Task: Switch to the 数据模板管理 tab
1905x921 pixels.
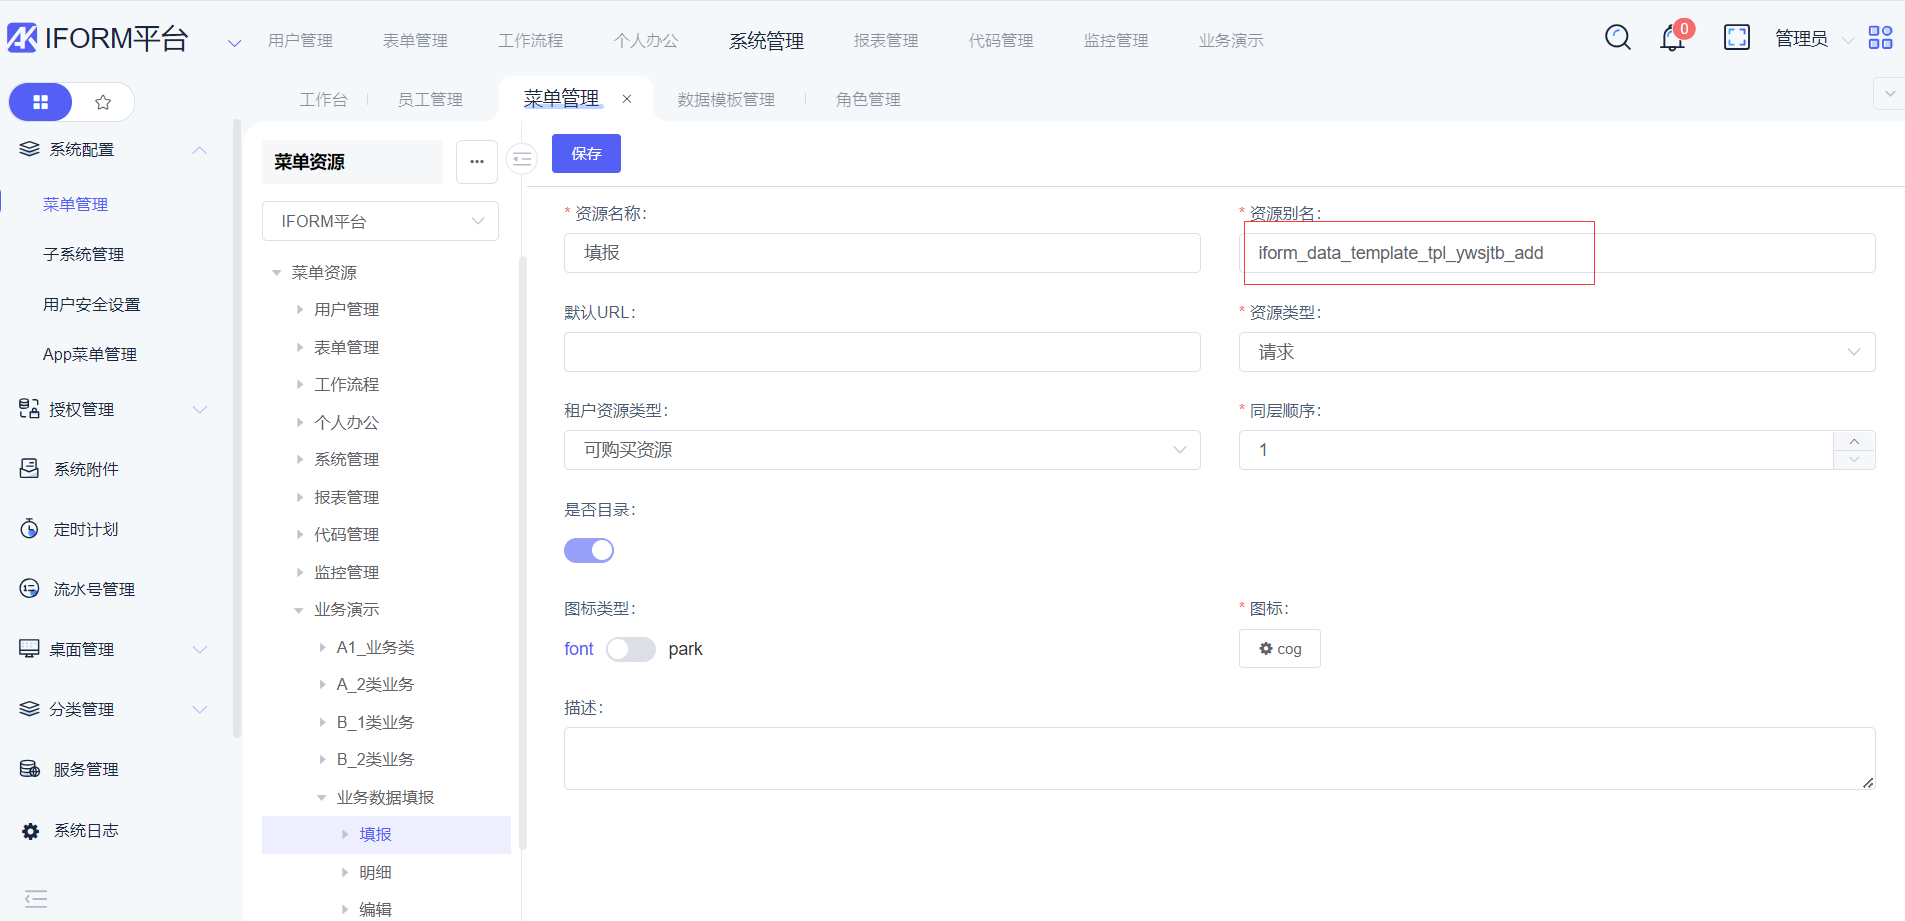Action: 726,100
